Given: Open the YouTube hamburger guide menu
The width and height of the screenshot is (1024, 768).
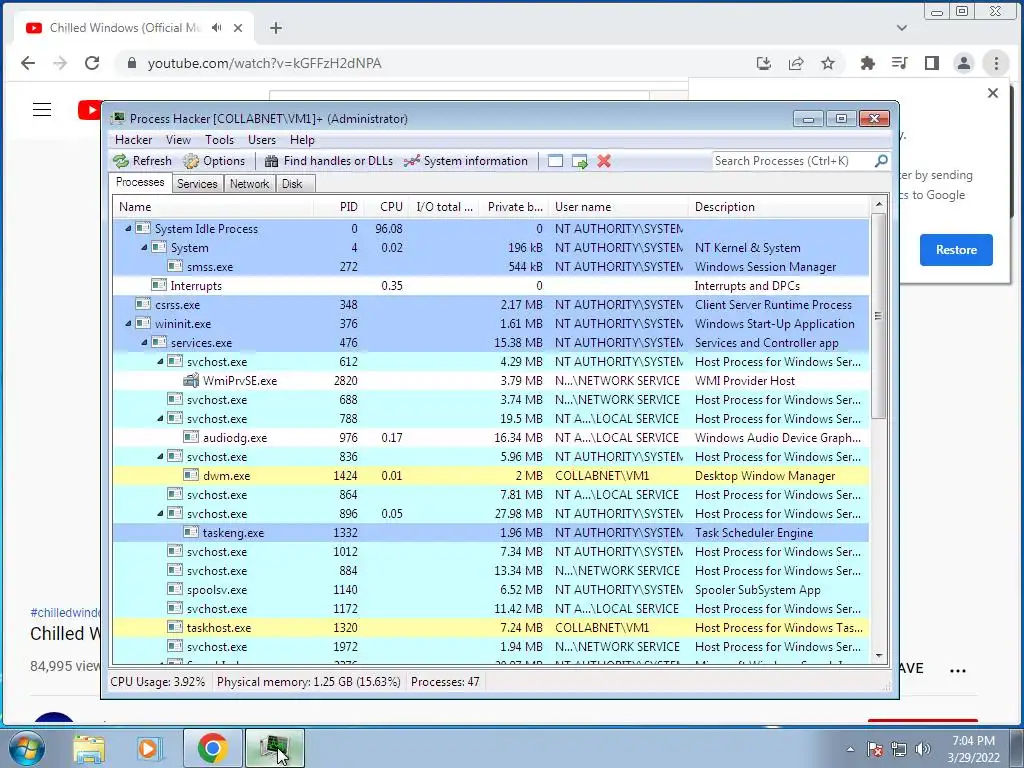Looking at the screenshot, I should (42, 109).
